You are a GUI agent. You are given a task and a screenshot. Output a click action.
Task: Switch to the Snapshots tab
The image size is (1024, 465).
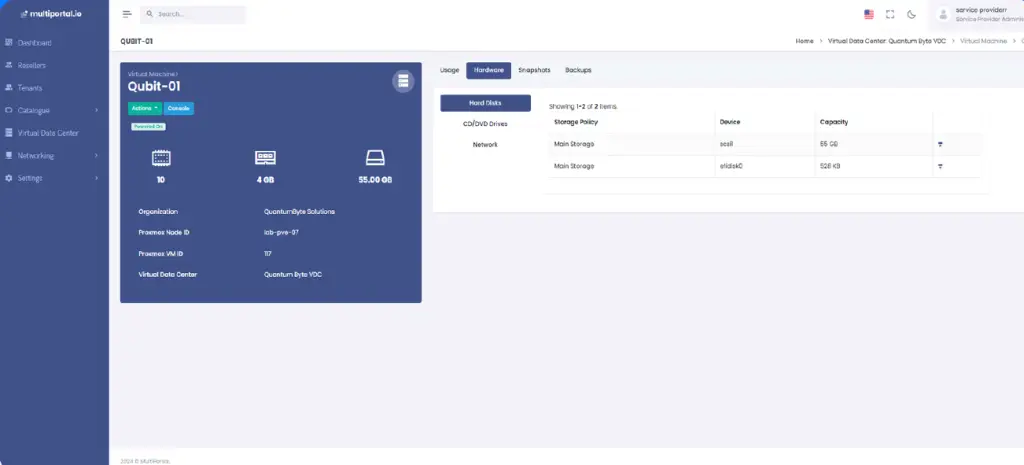[x=534, y=70]
